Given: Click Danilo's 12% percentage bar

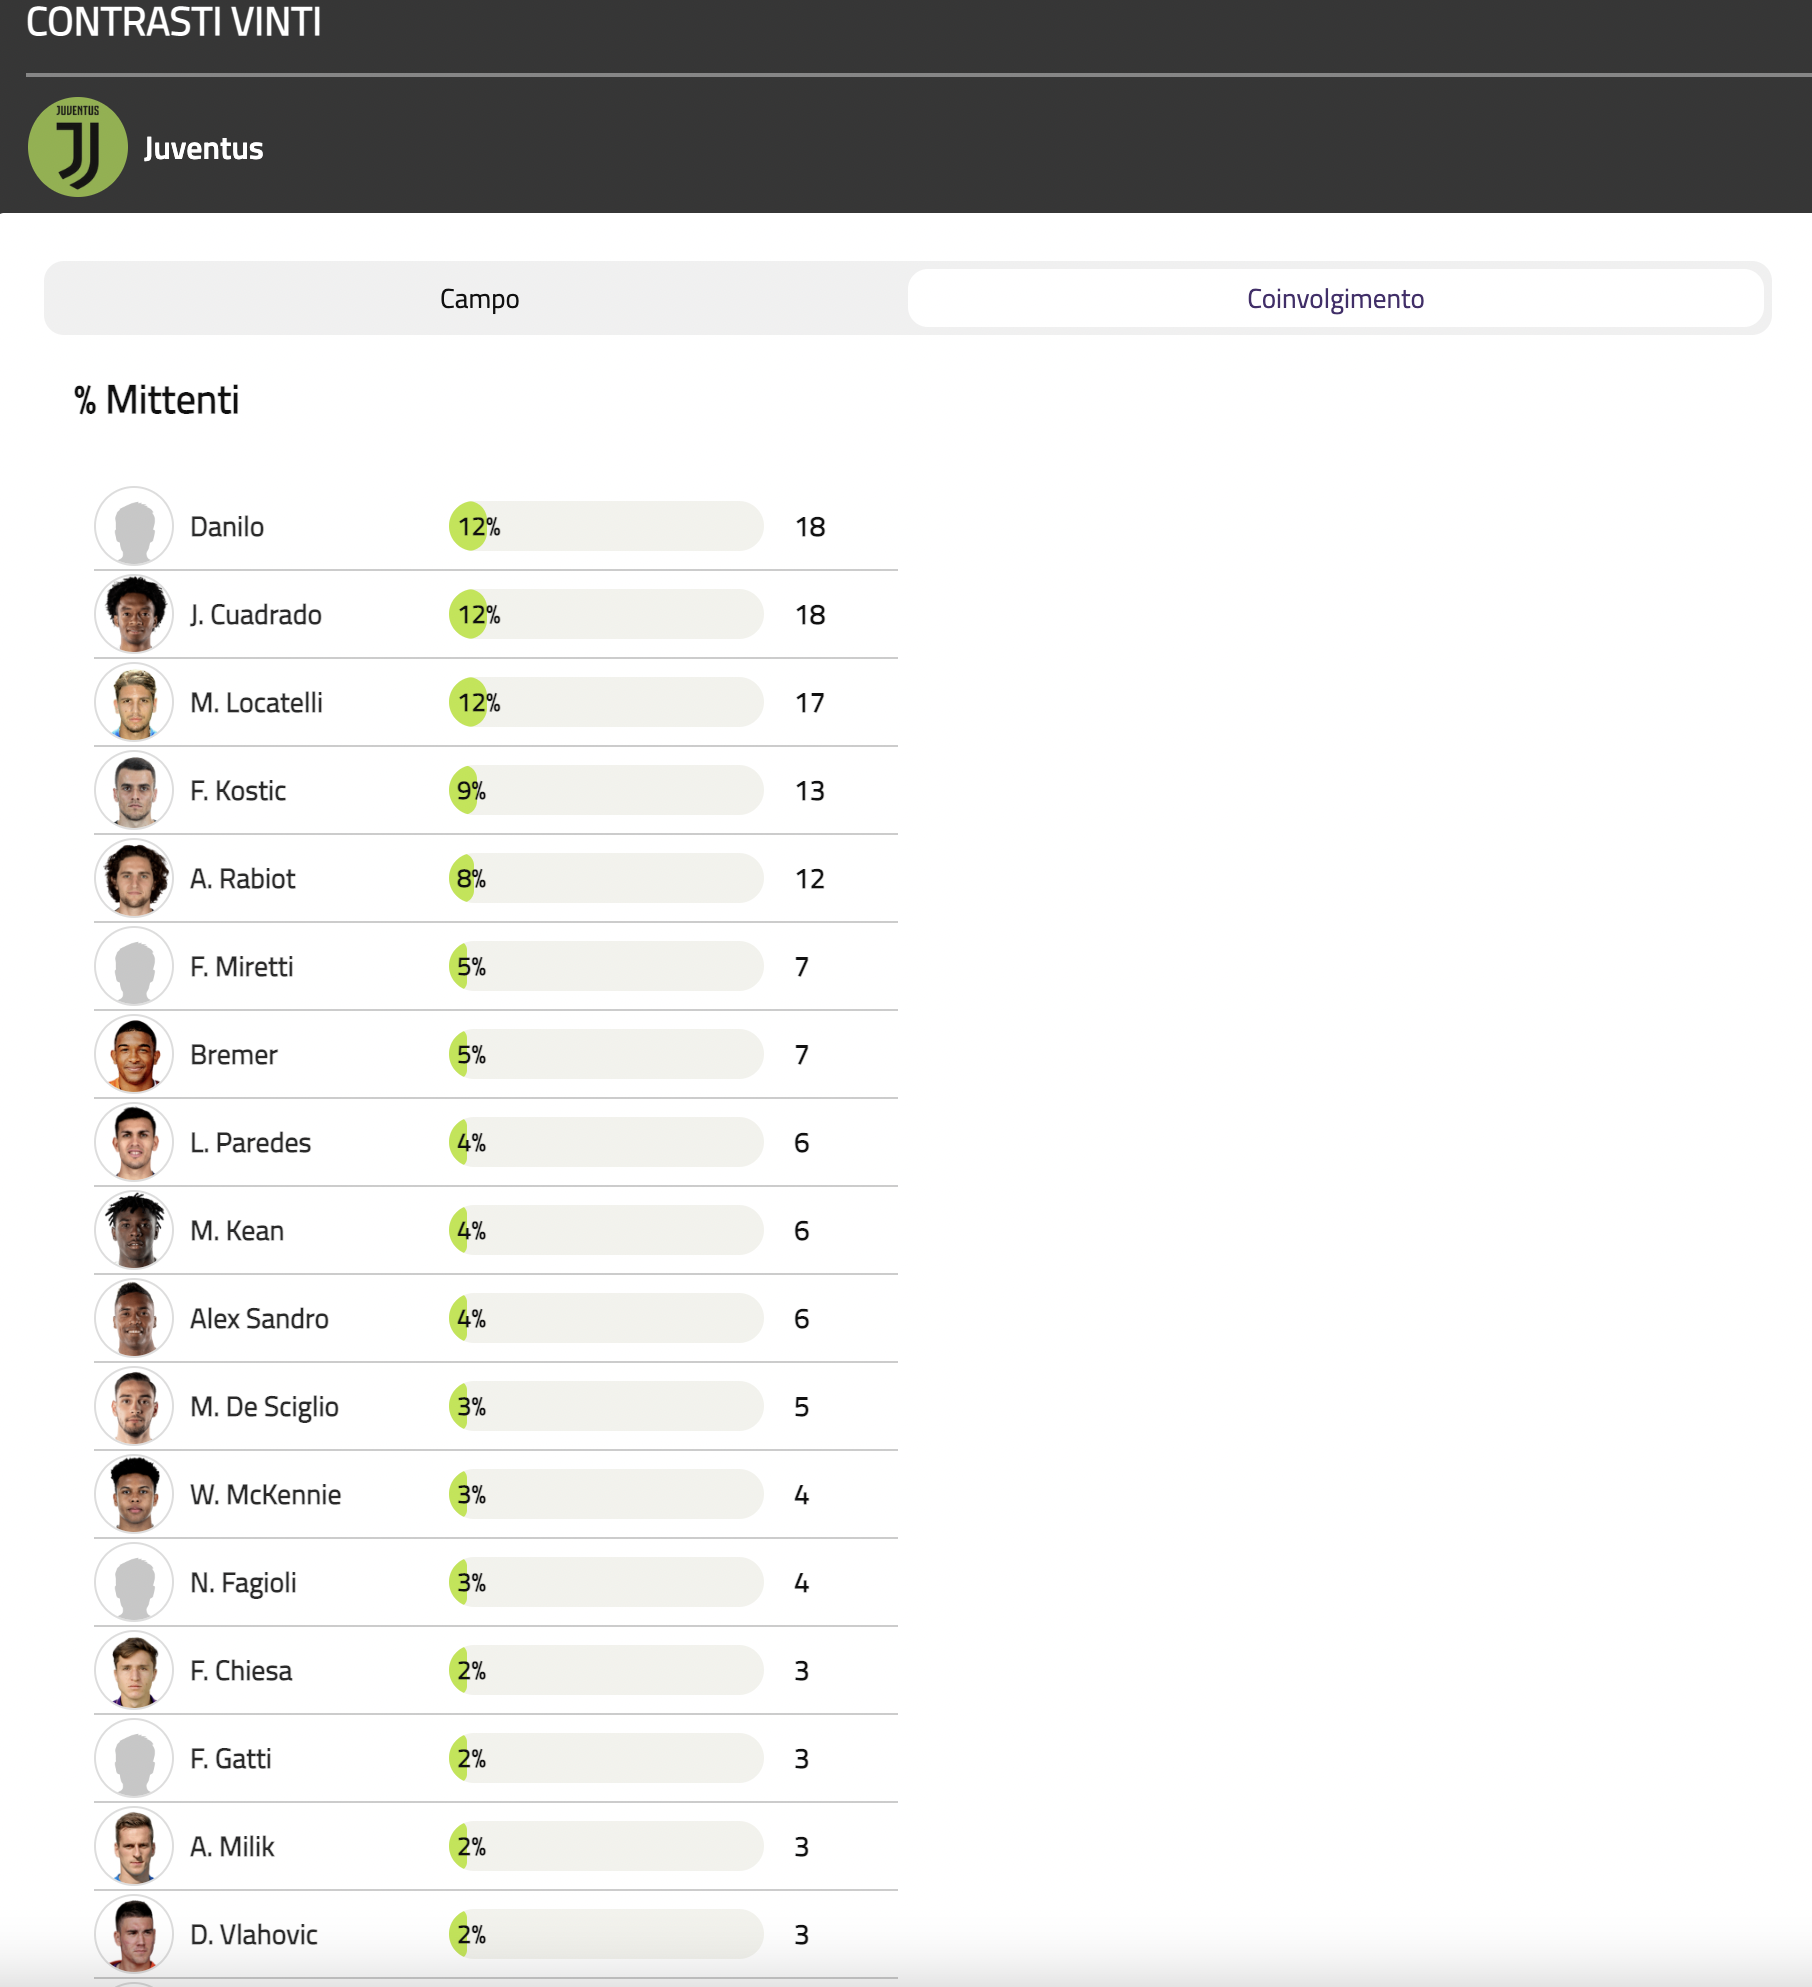Looking at the screenshot, I should click(x=605, y=527).
